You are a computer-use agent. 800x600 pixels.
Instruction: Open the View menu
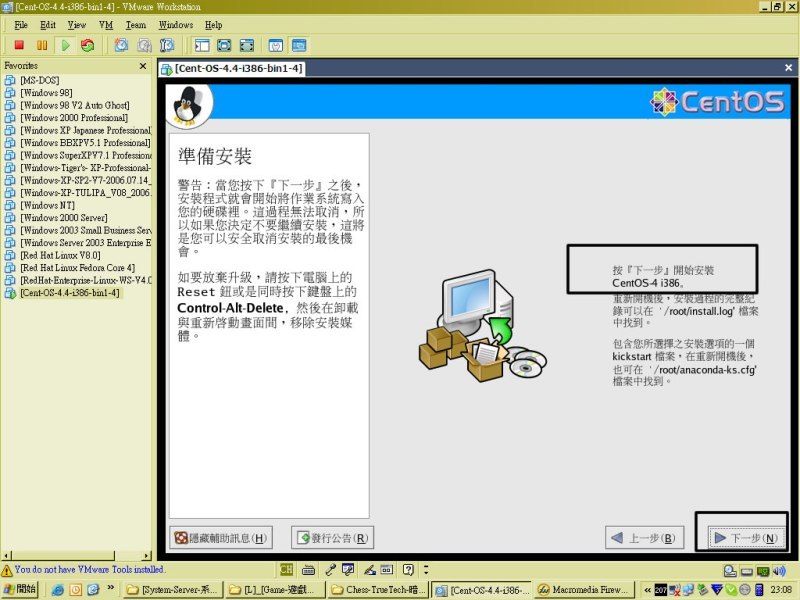click(77, 25)
